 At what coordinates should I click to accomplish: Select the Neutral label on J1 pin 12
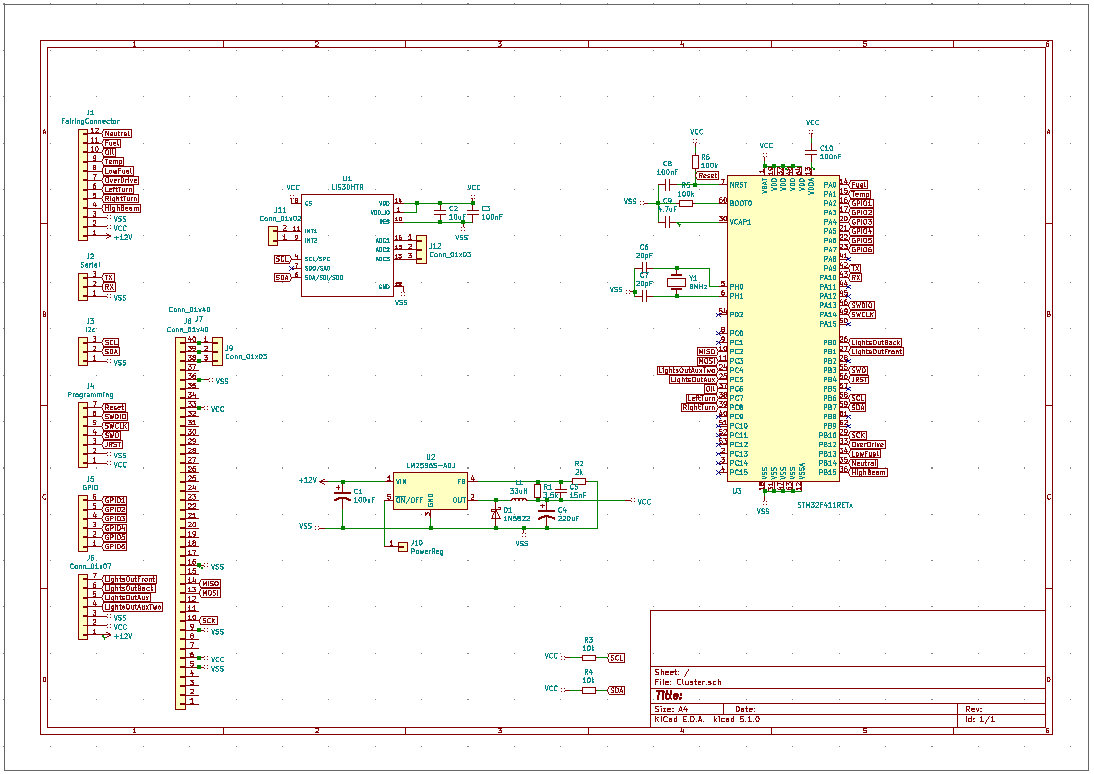pyautogui.click(x=117, y=133)
